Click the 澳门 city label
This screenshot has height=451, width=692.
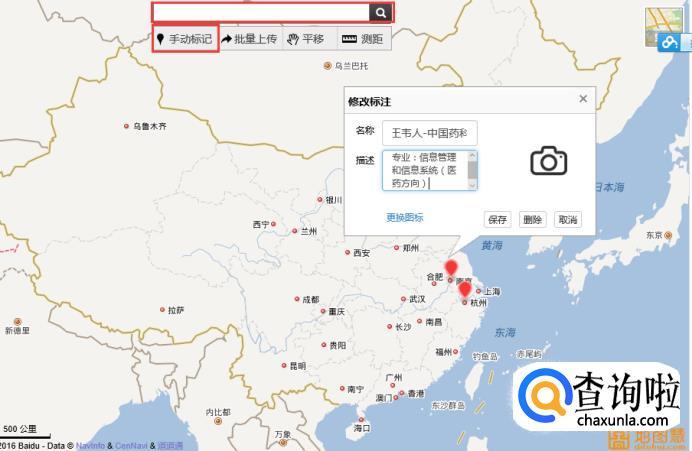[x=384, y=398]
